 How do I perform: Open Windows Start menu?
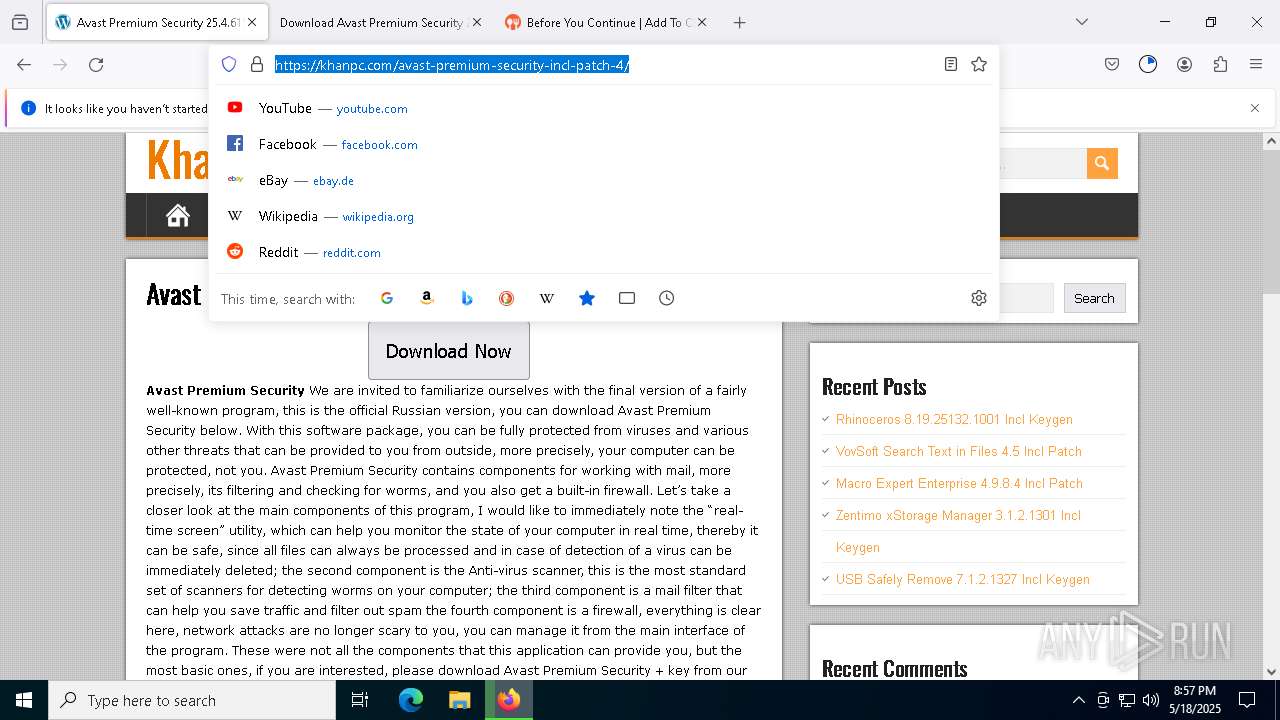click(24, 700)
